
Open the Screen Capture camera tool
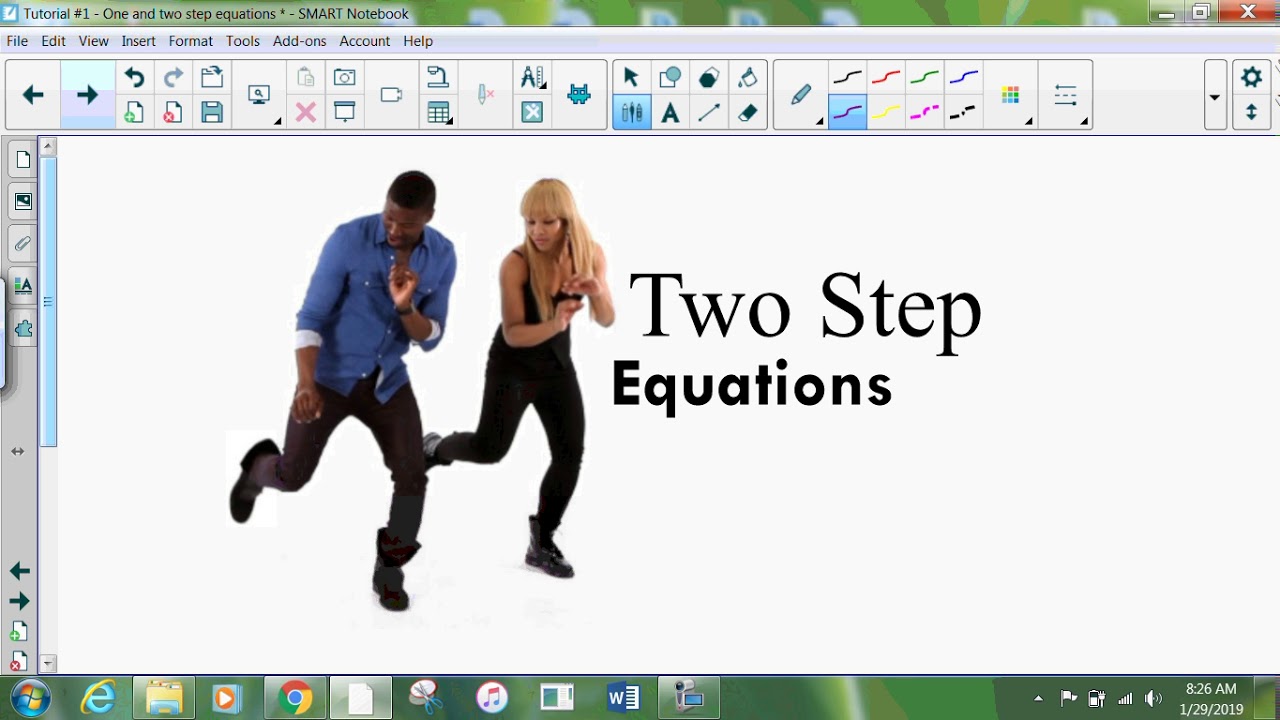point(344,78)
